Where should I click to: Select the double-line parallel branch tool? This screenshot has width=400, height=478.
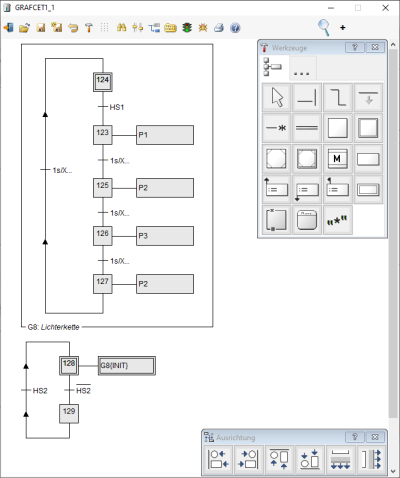(307, 128)
